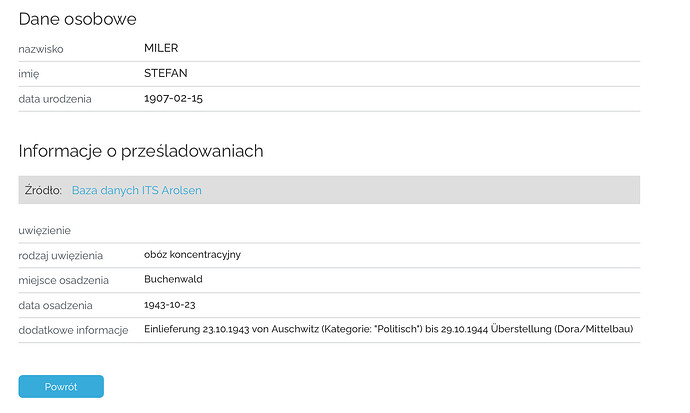Select the uwięzienie section label
The image size is (690, 413).
[44, 230]
